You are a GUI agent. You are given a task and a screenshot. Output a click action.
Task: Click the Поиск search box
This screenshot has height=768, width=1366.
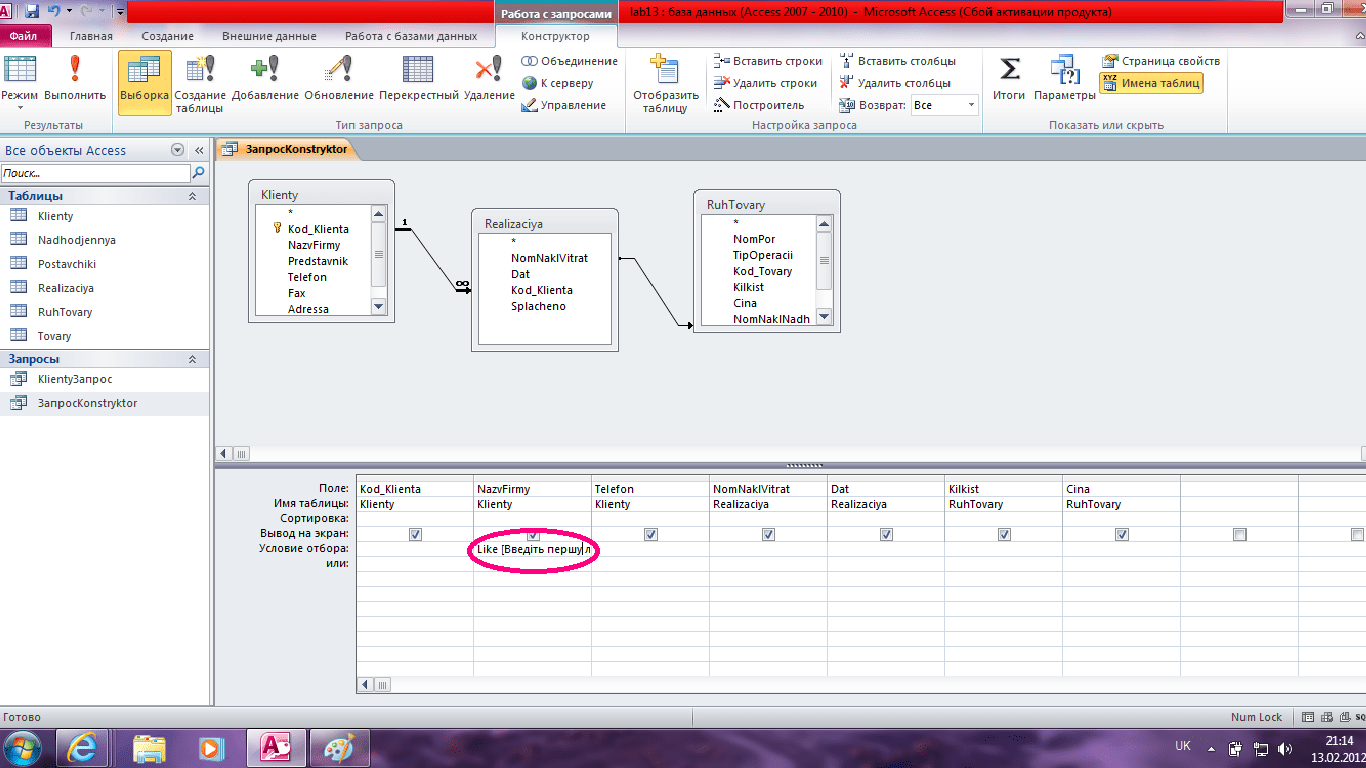(x=95, y=173)
